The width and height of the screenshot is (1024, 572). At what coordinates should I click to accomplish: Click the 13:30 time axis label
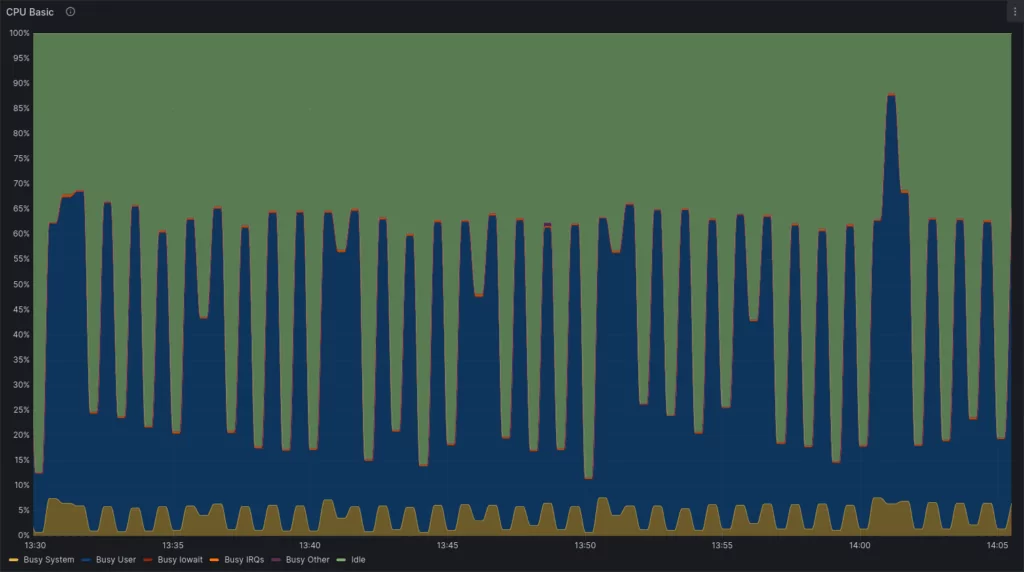tap(35, 546)
